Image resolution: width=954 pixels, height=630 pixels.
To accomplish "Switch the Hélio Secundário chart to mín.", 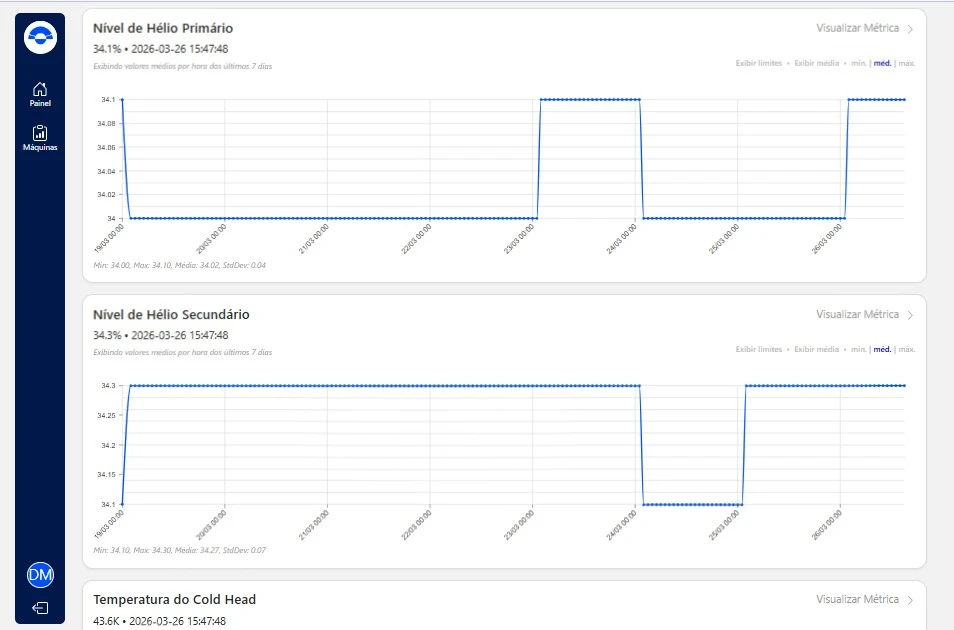I will coord(858,349).
